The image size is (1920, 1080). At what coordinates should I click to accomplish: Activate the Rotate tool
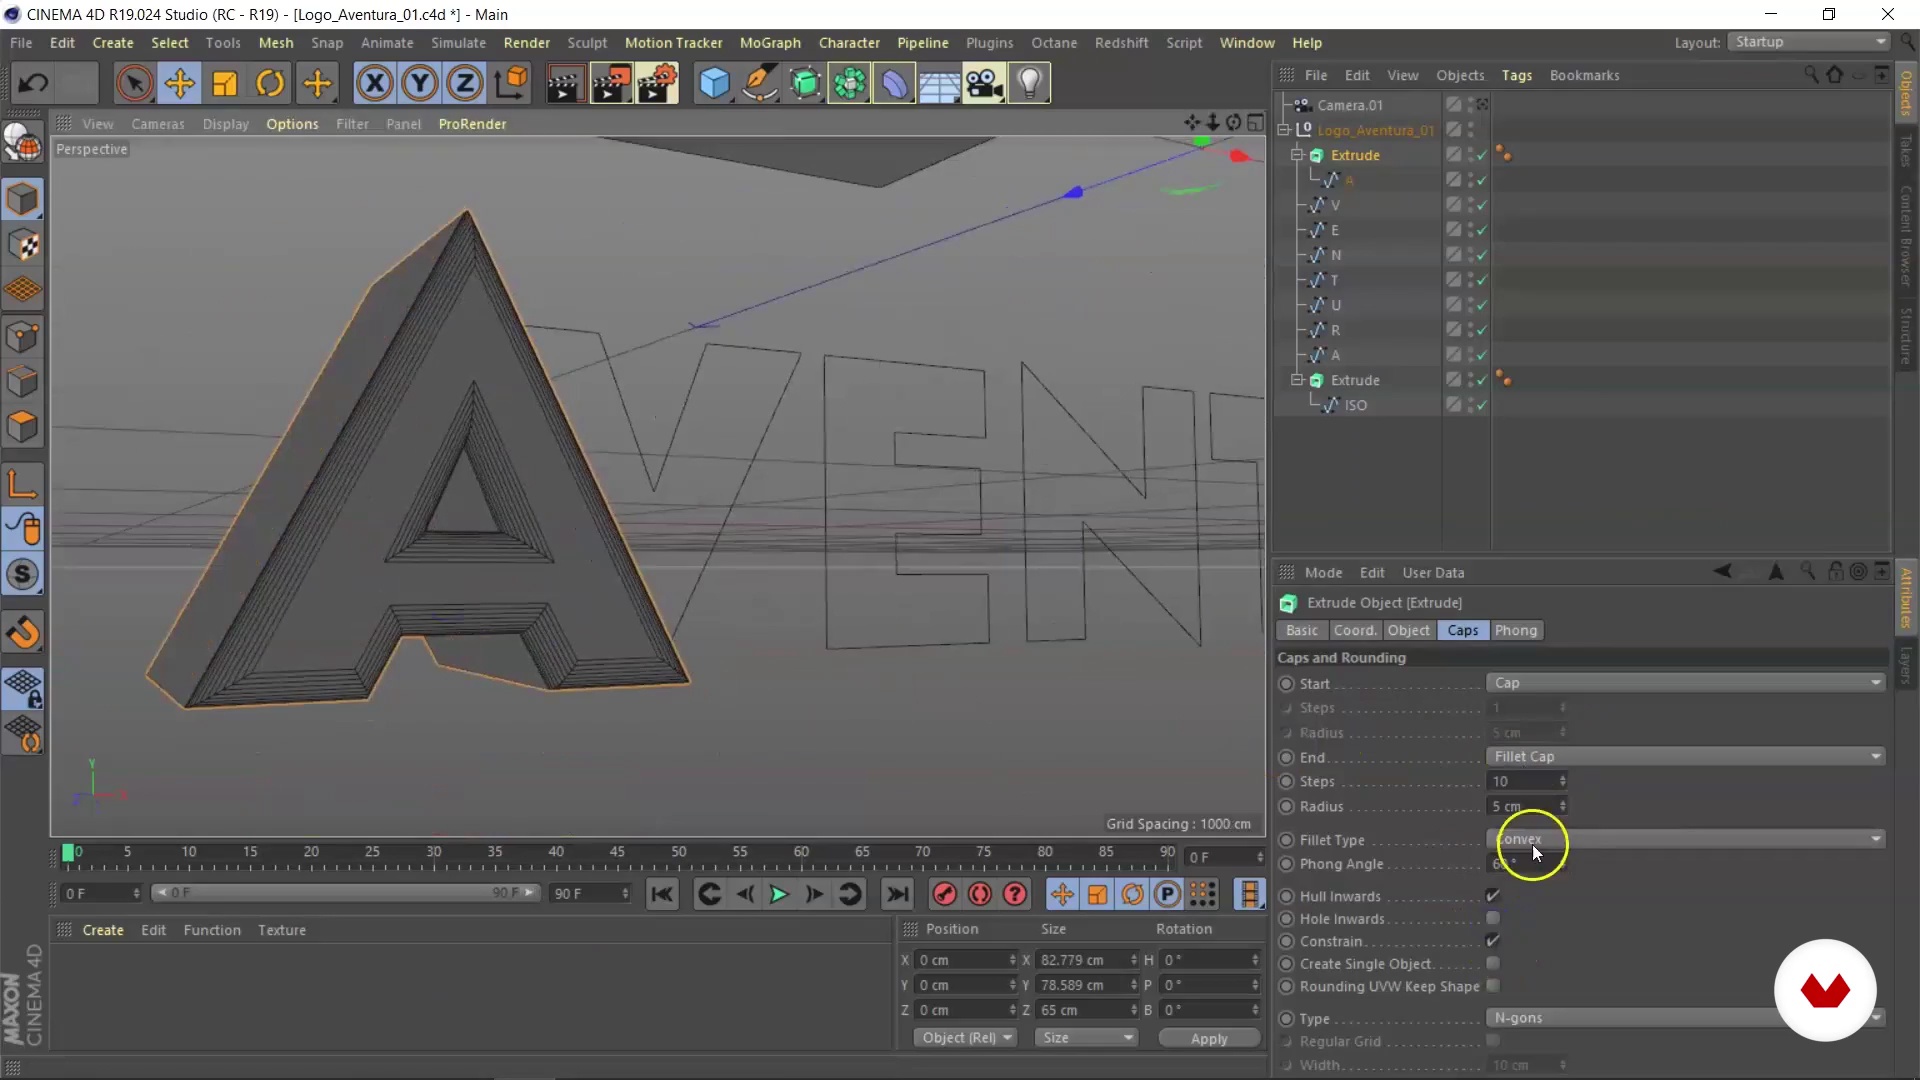(x=270, y=83)
